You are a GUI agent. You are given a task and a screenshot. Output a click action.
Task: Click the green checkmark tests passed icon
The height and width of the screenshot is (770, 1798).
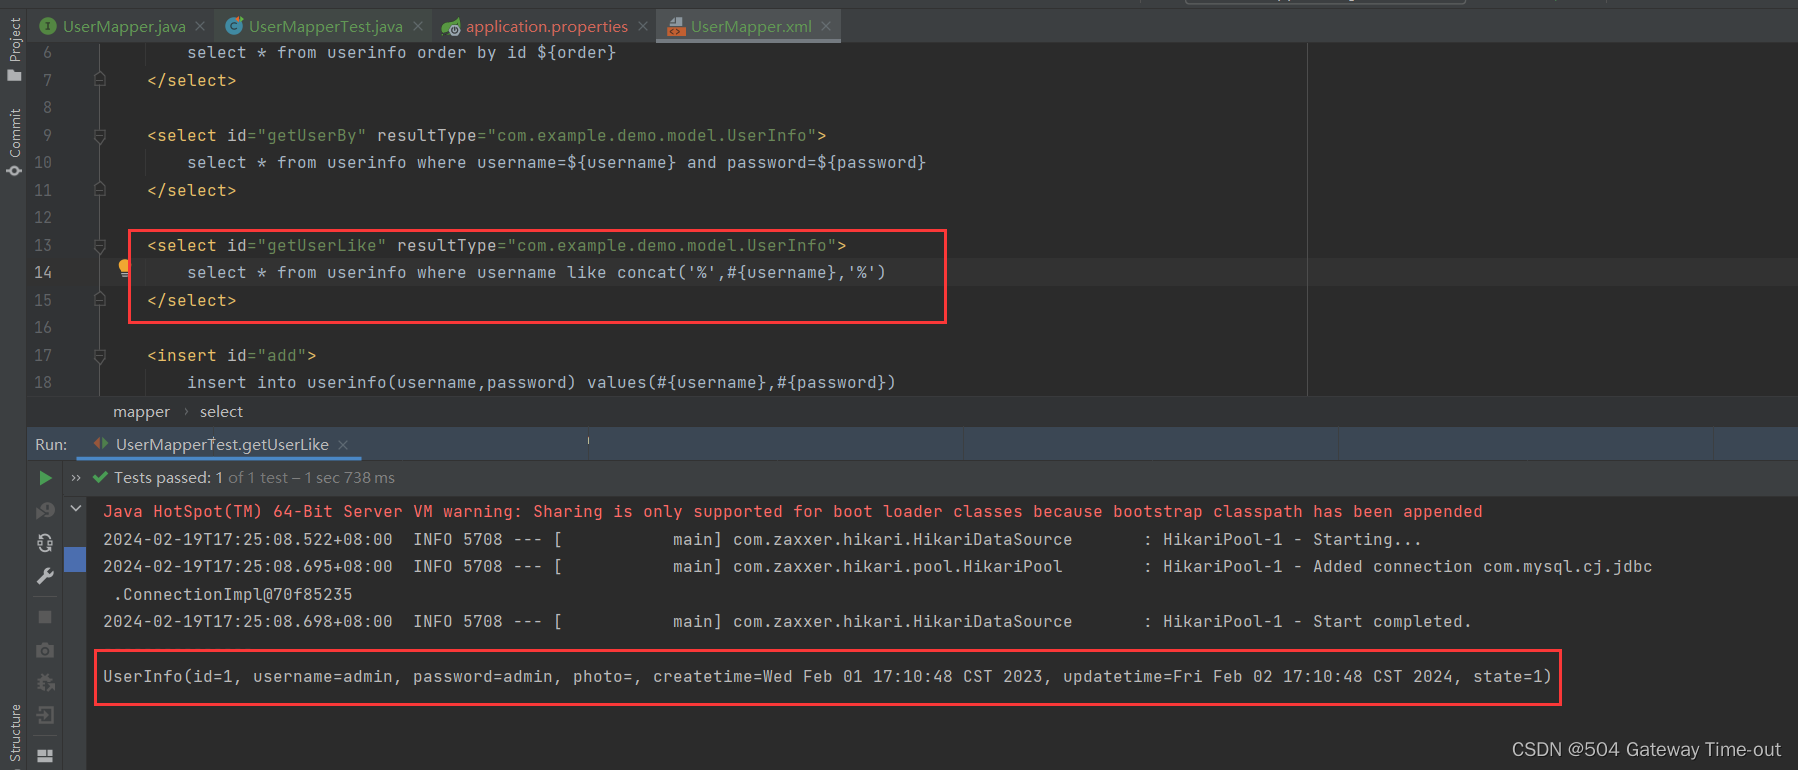[100, 478]
